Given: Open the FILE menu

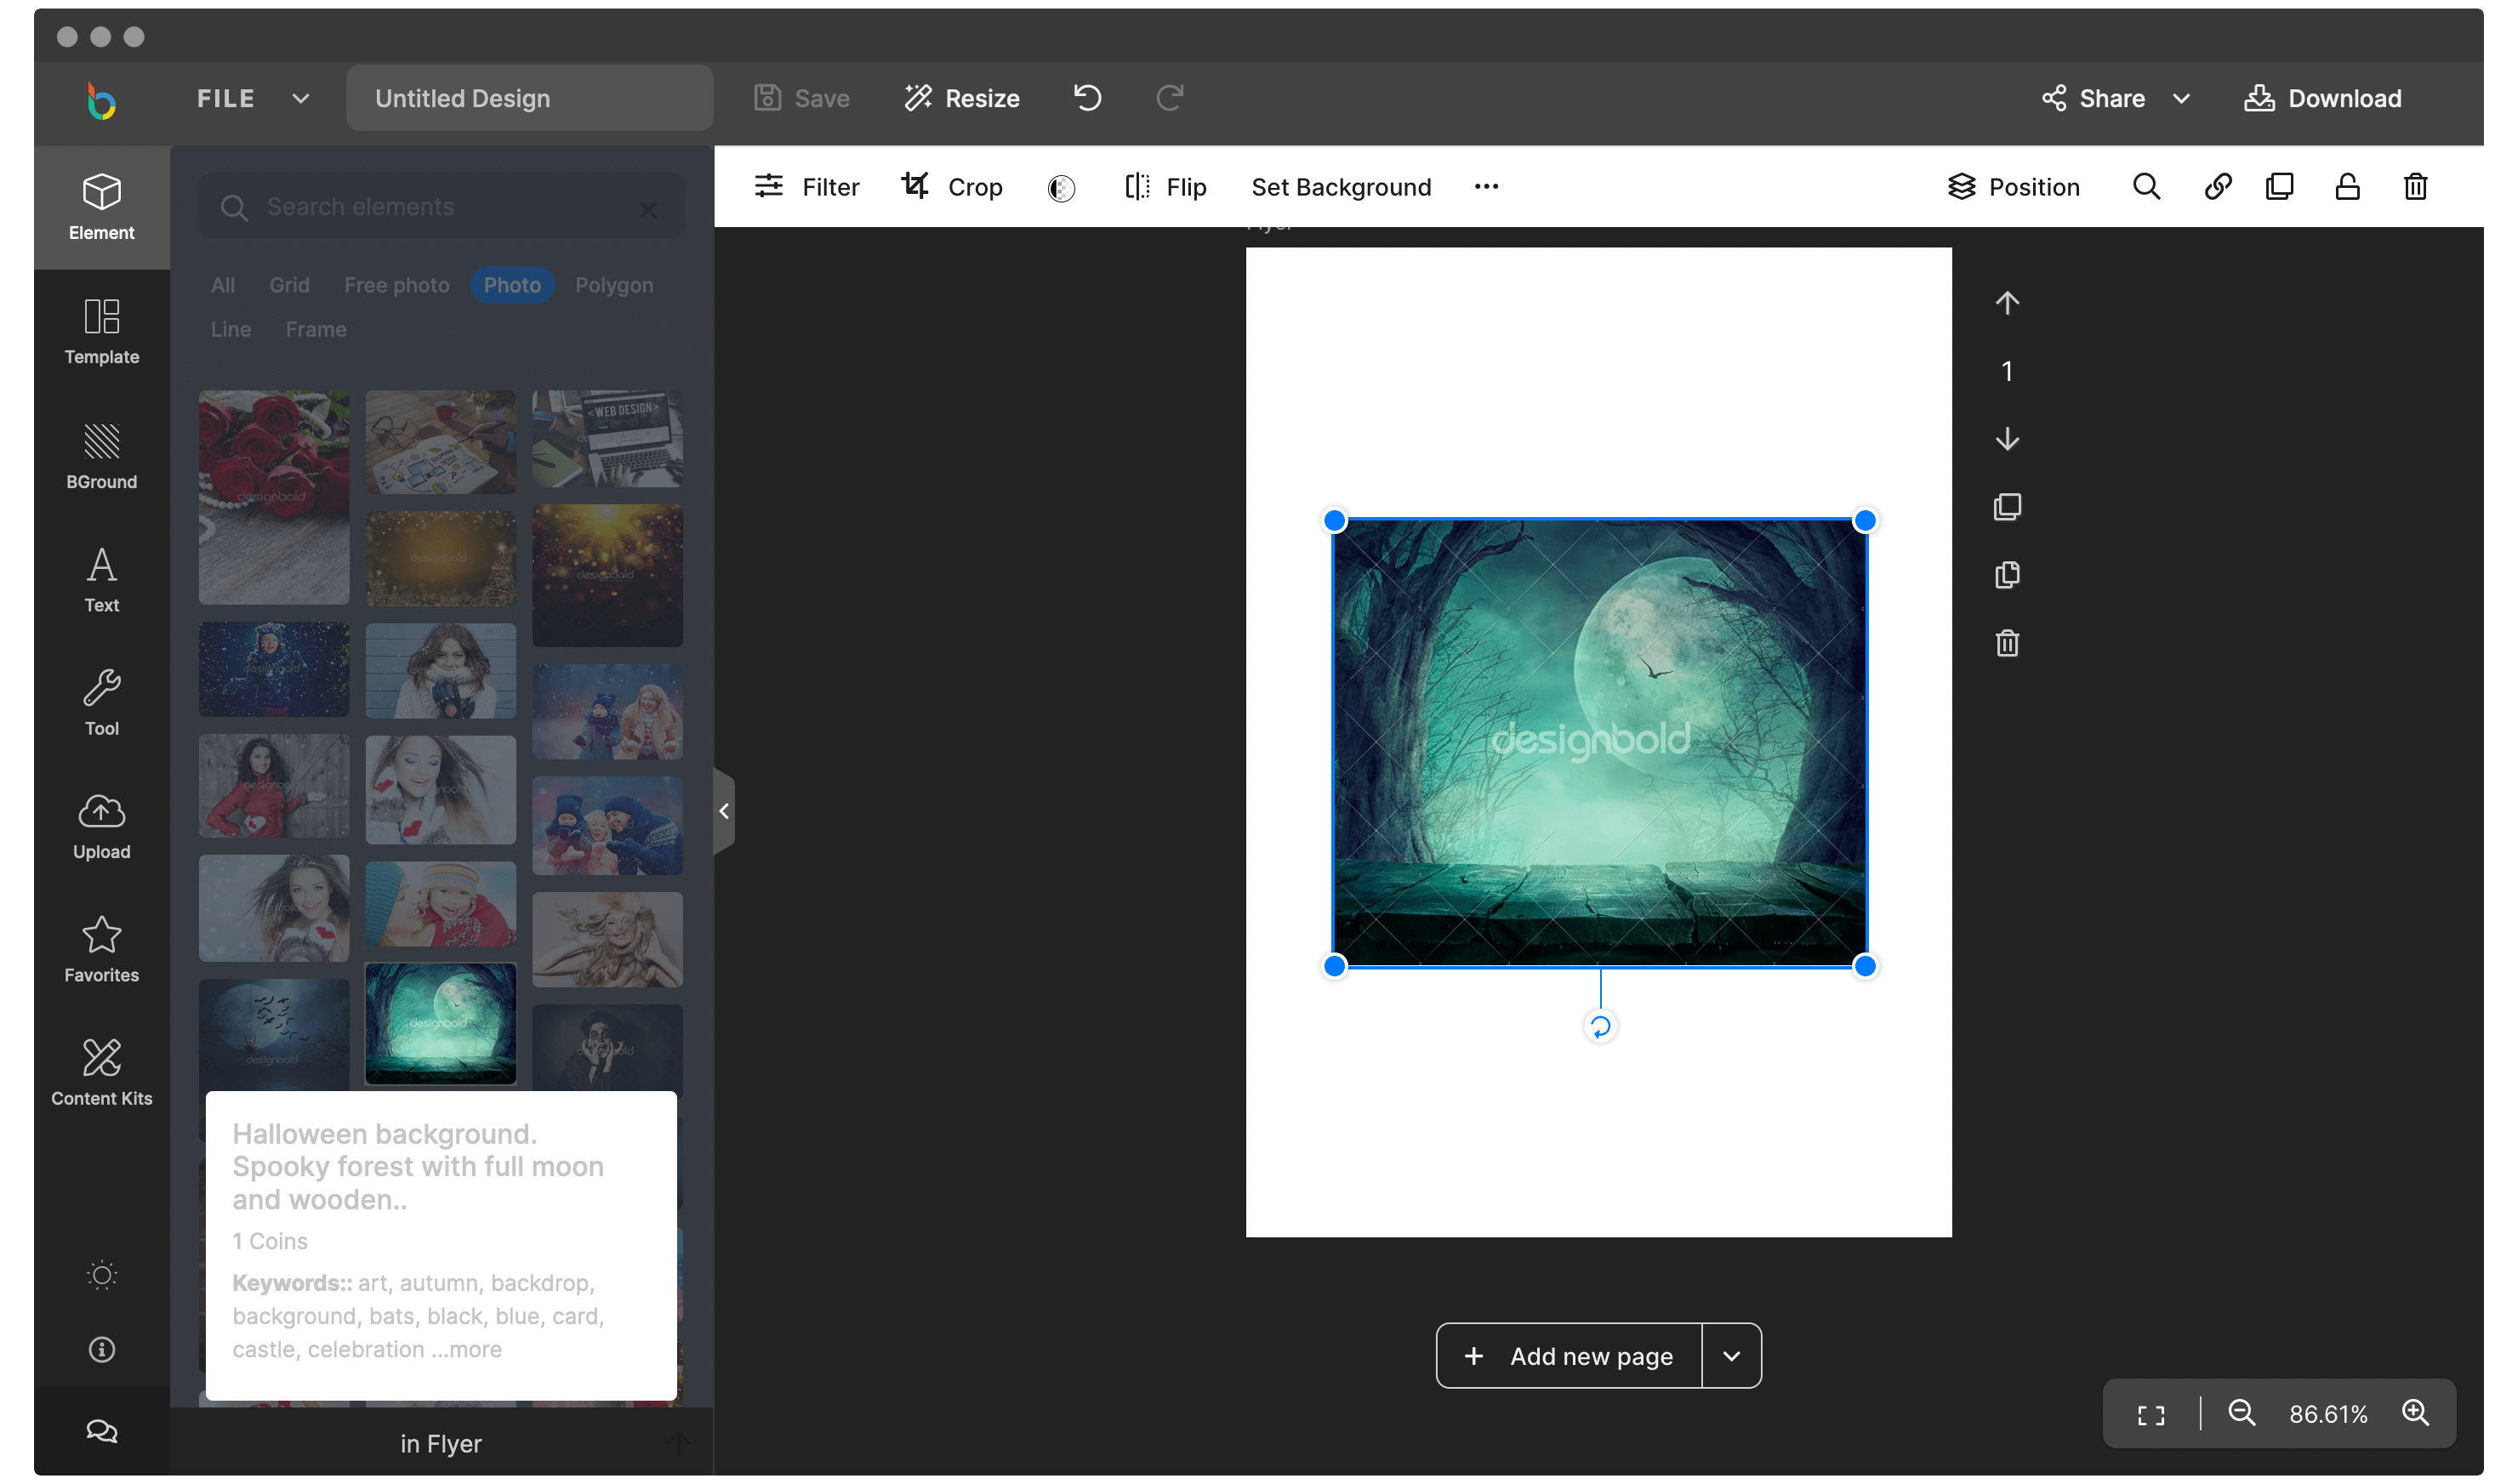Looking at the screenshot, I should tap(226, 98).
